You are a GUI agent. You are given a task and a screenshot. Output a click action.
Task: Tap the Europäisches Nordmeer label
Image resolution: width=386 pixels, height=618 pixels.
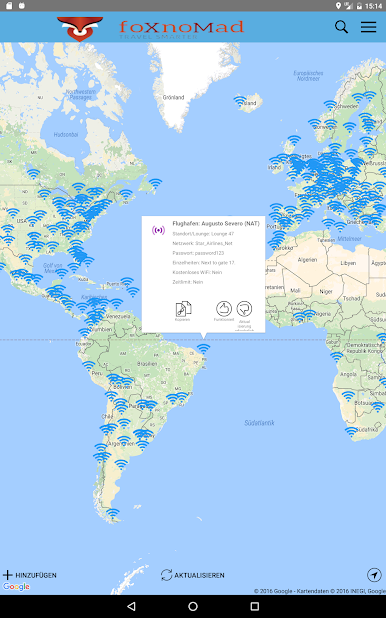[x=308, y=76]
